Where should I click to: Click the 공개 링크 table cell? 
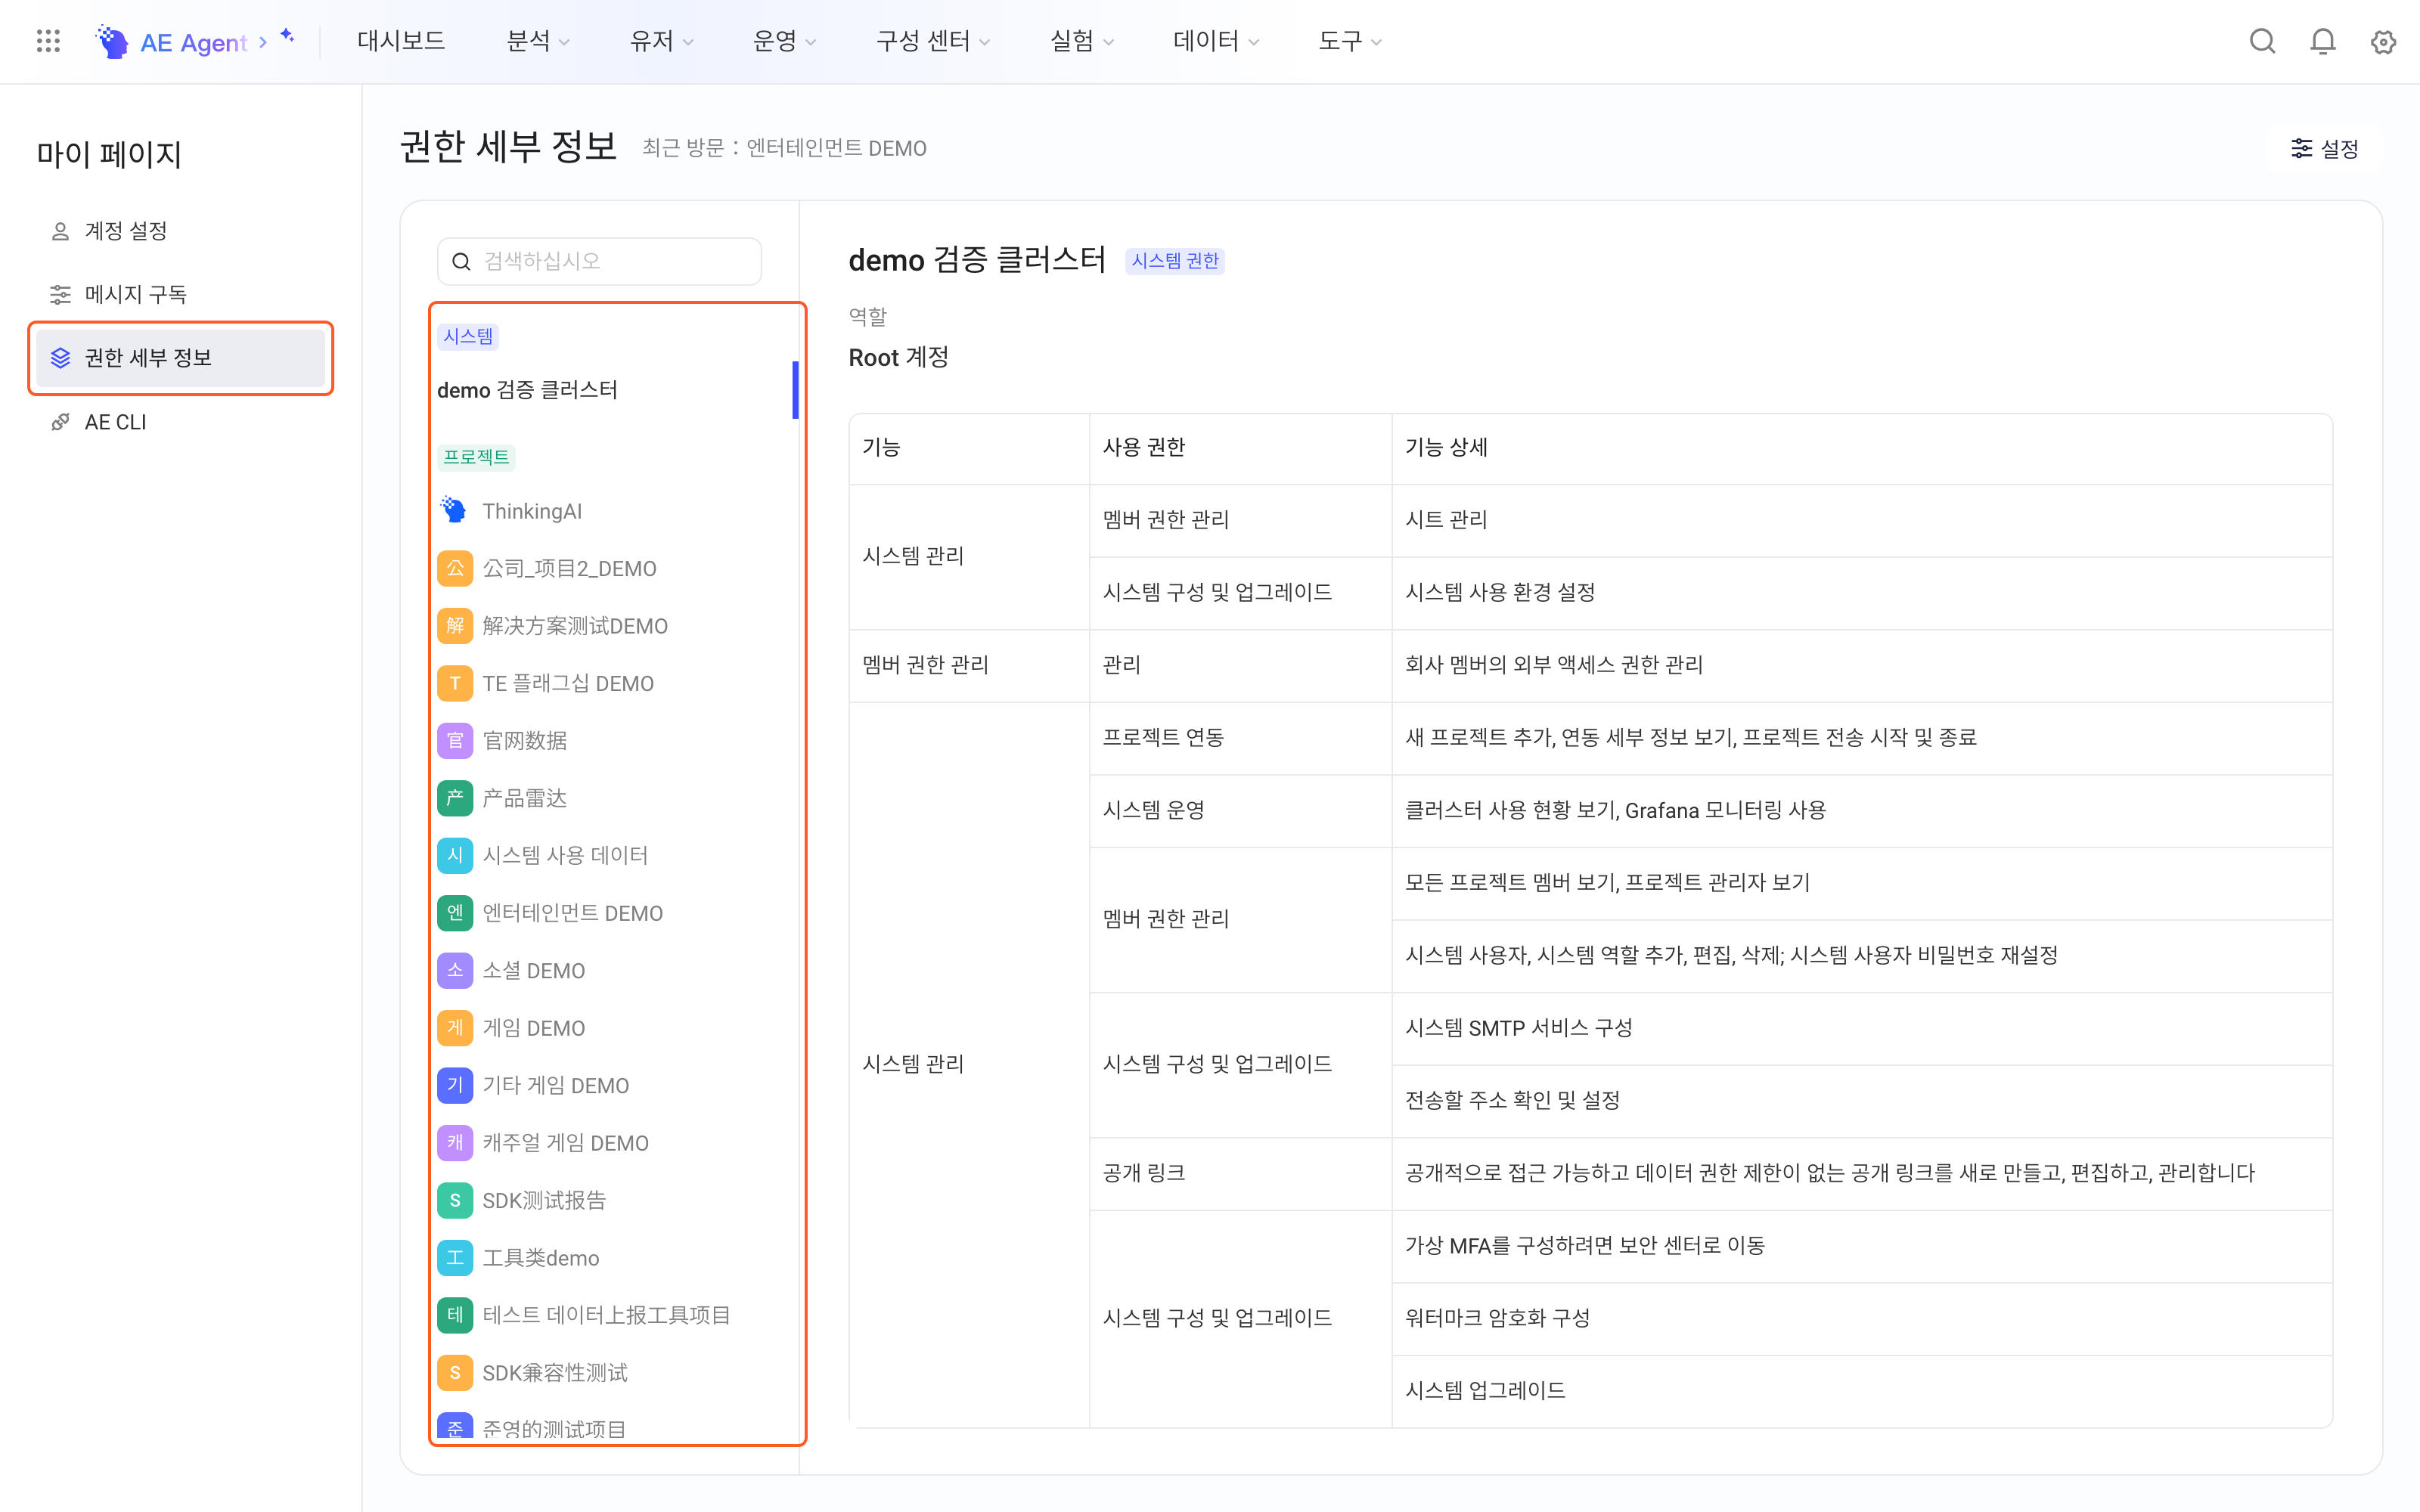tap(1240, 1173)
